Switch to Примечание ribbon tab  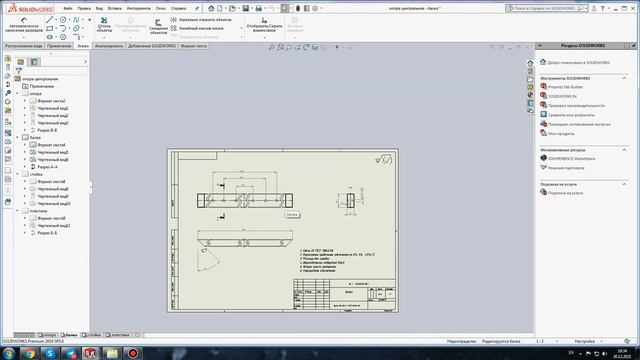click(59, 46)
